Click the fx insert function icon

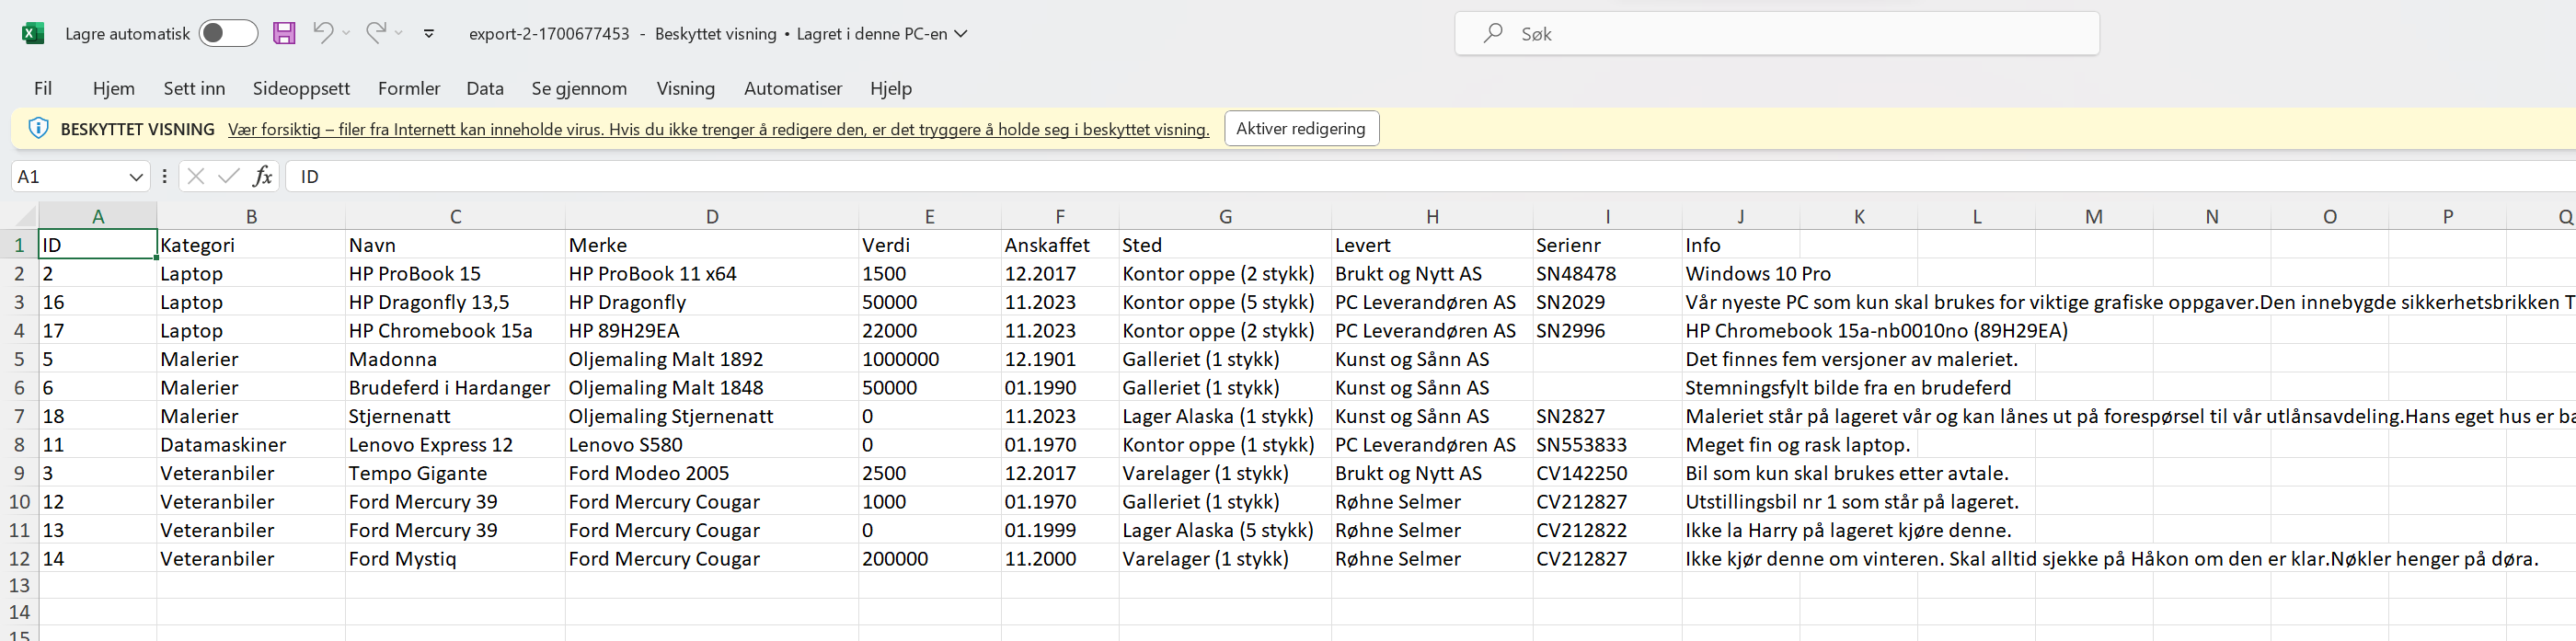click(x=263, y=176)
